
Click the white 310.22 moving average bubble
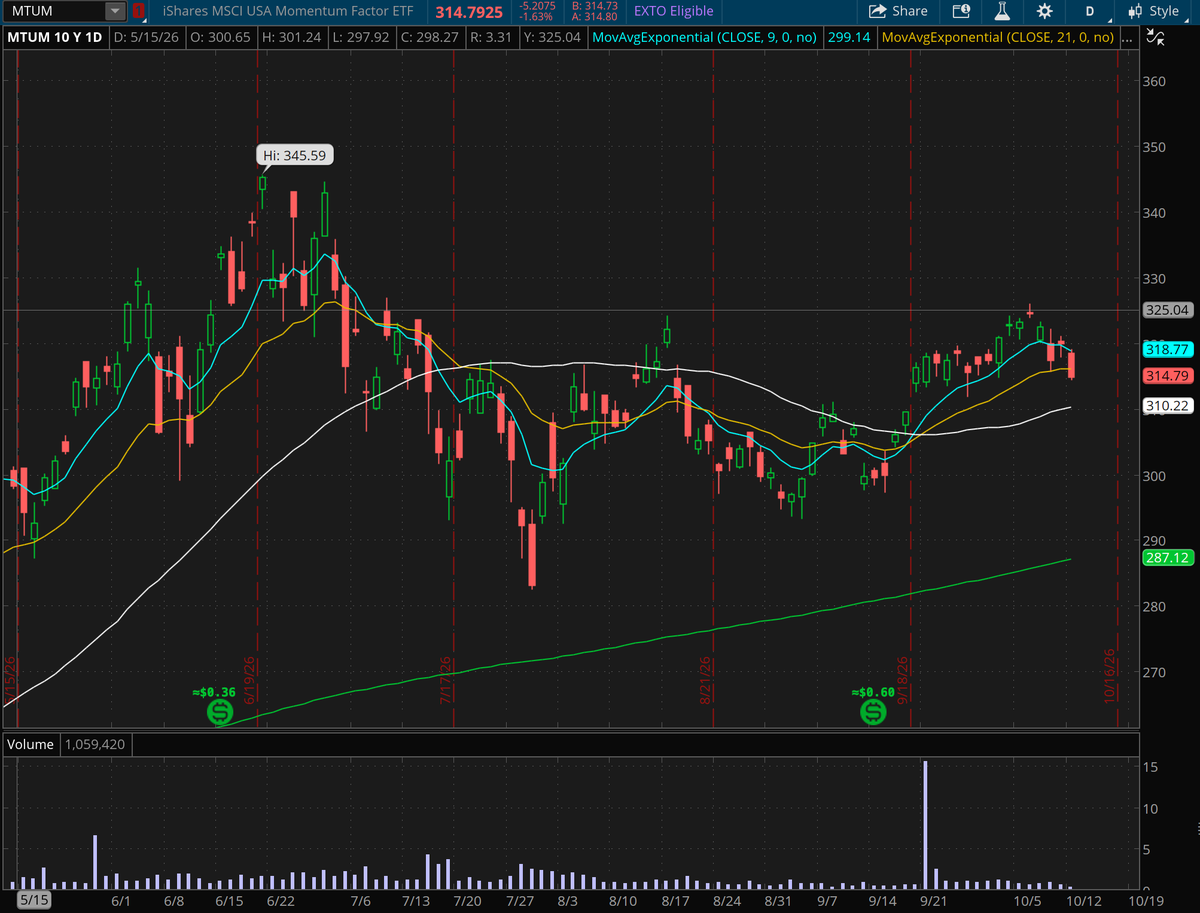coord(1168,406)
